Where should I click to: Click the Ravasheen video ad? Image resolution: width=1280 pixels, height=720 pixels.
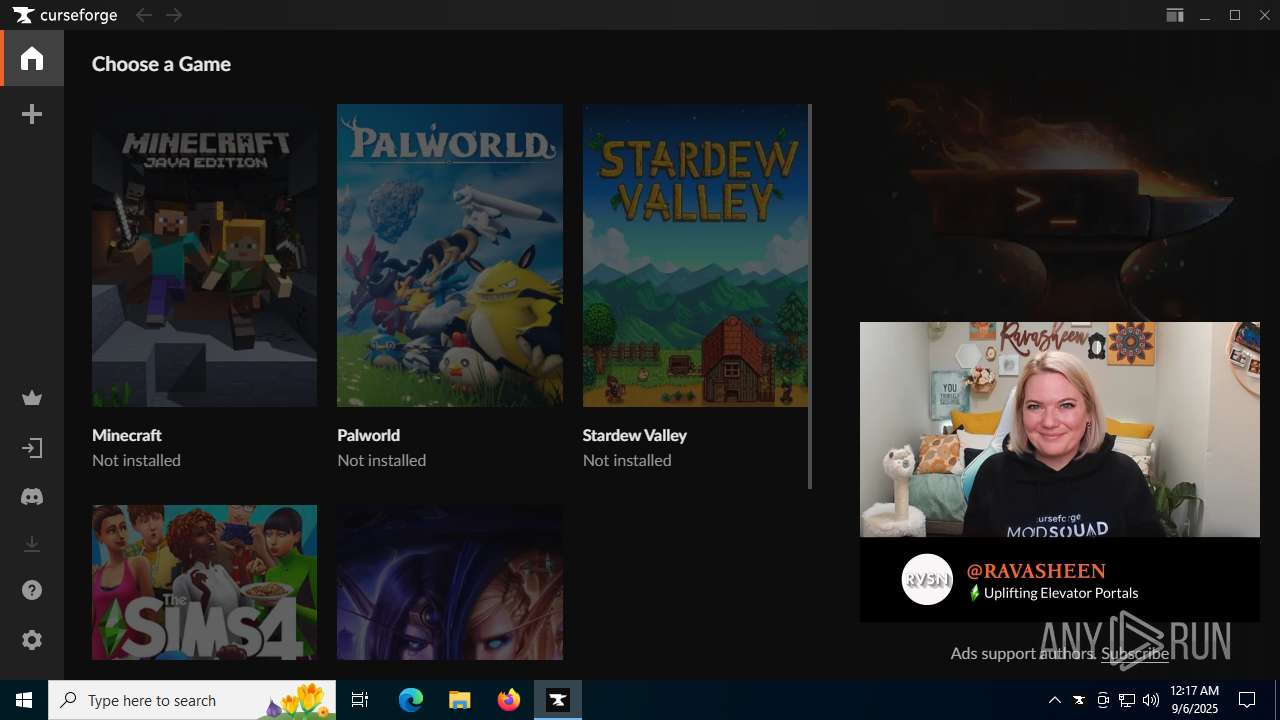click(1060, 430)
